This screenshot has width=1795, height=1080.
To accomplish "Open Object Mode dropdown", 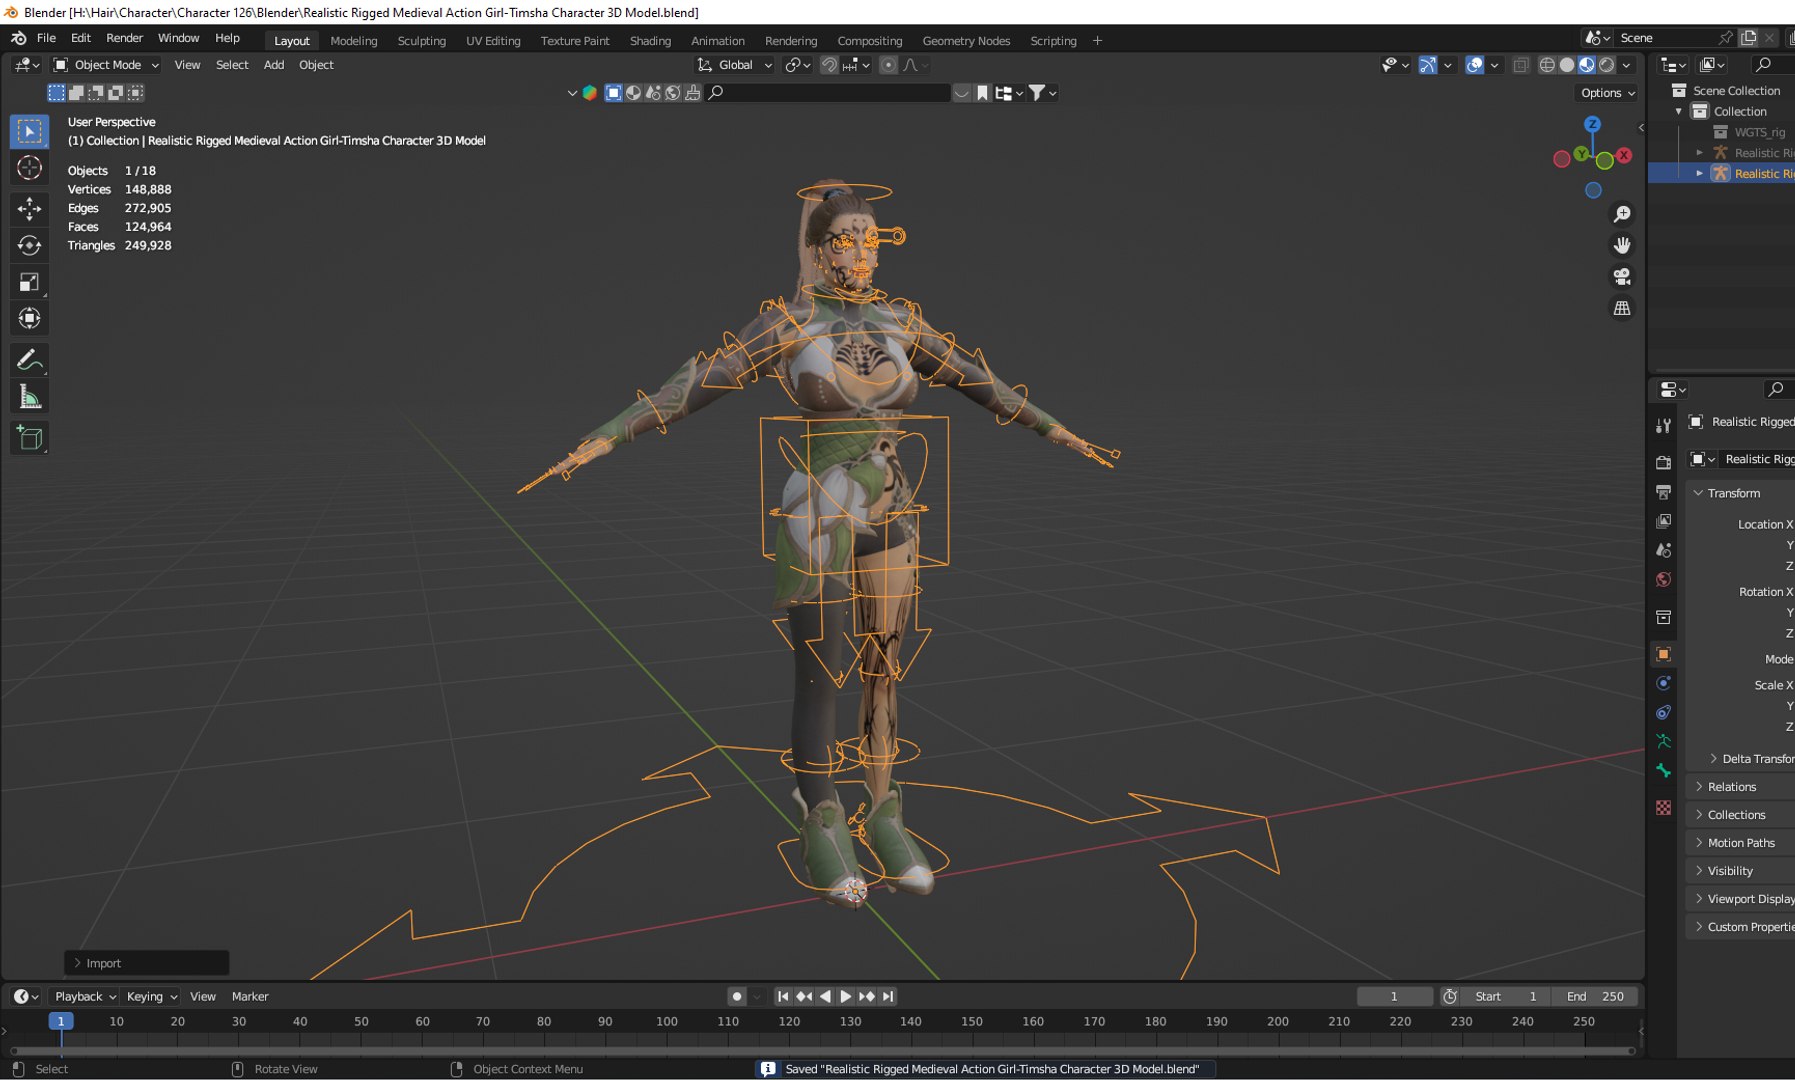I will [106, 65].
